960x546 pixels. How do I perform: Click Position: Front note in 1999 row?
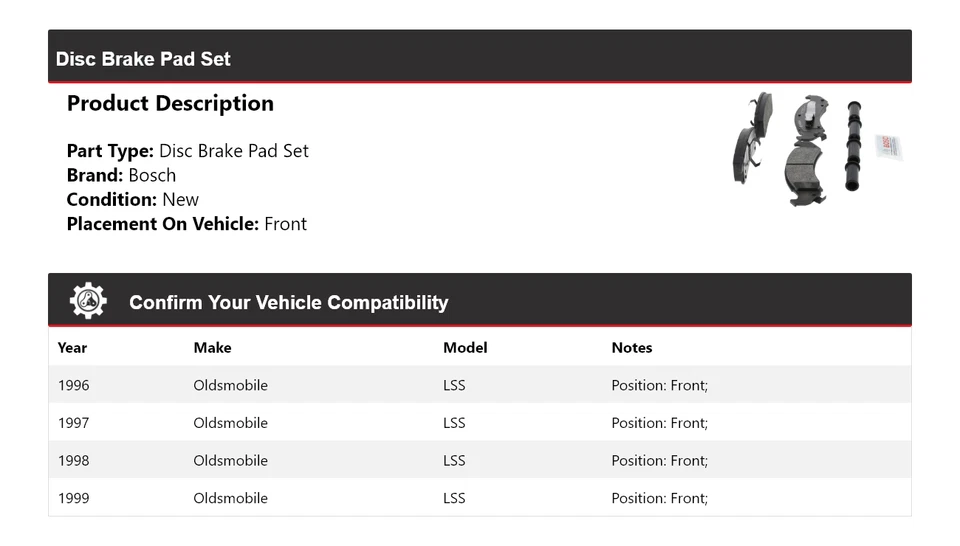(659, 498)
